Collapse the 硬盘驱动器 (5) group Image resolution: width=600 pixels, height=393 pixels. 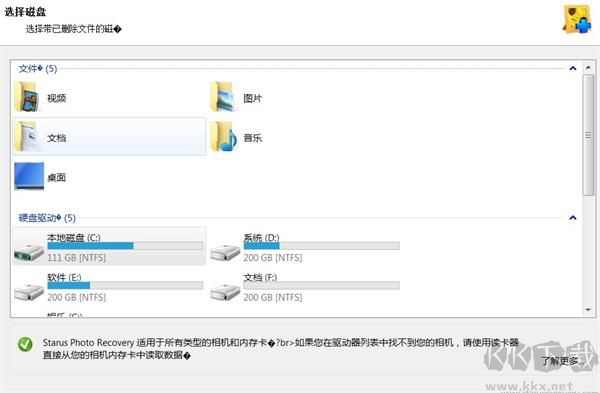coord(572,218)
